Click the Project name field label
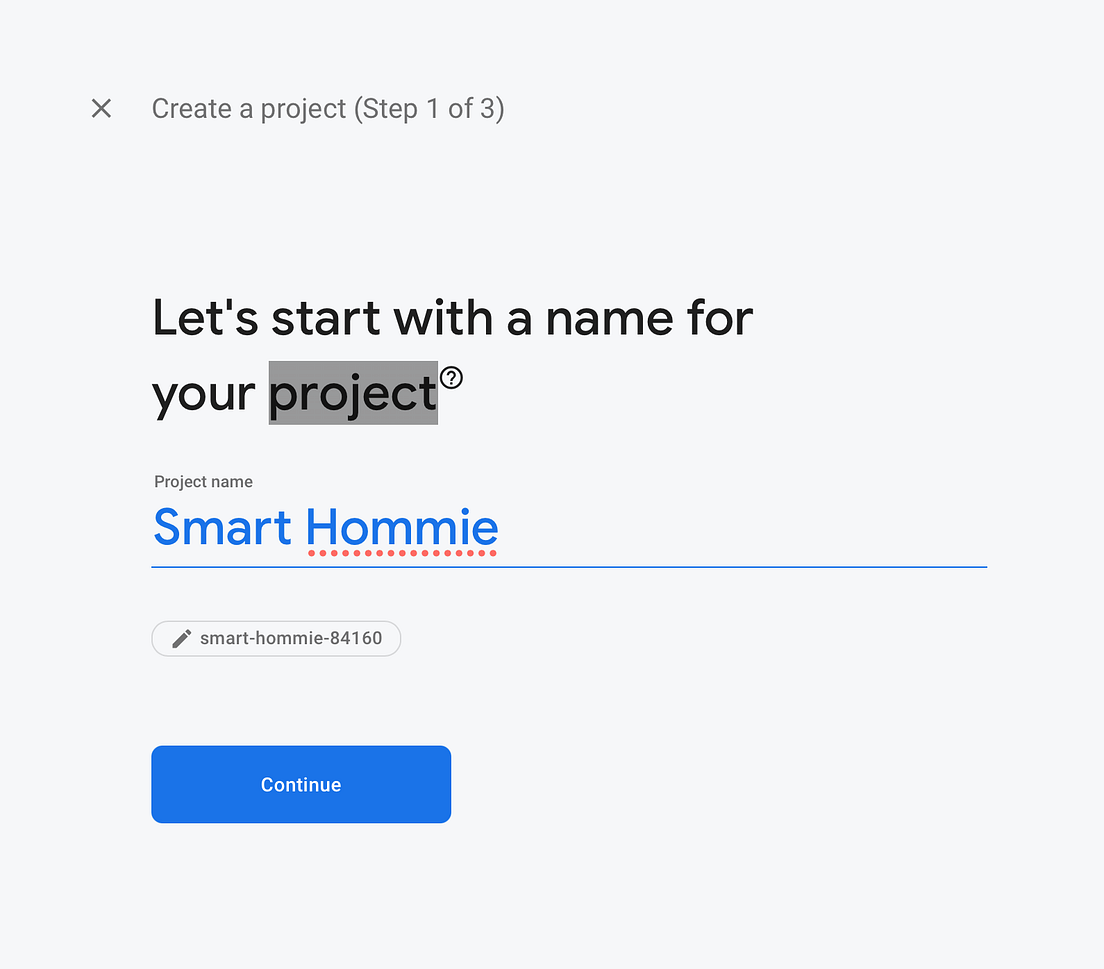 [203, 481]
